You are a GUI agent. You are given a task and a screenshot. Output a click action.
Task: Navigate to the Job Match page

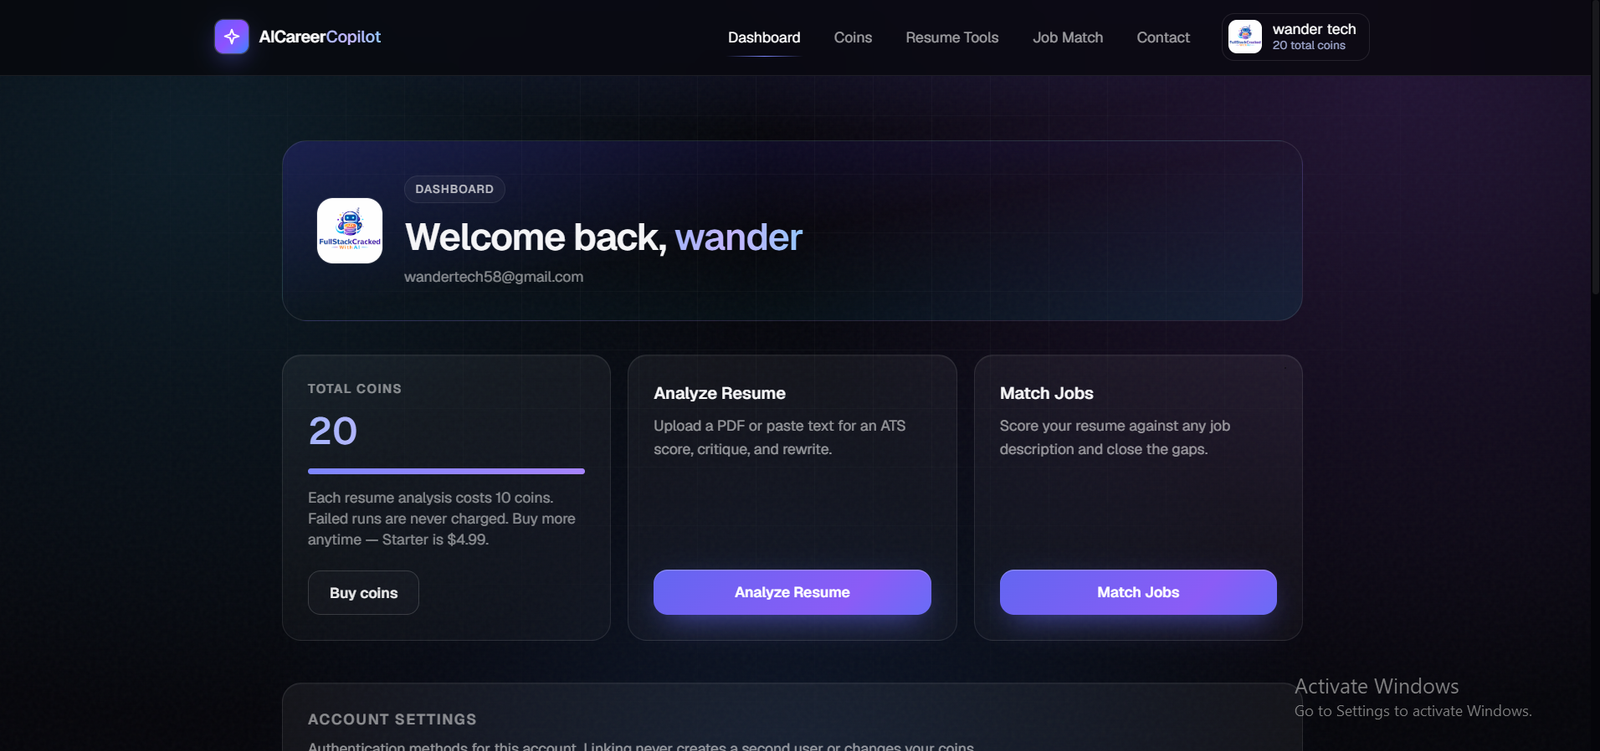(x=1068, y=38)
